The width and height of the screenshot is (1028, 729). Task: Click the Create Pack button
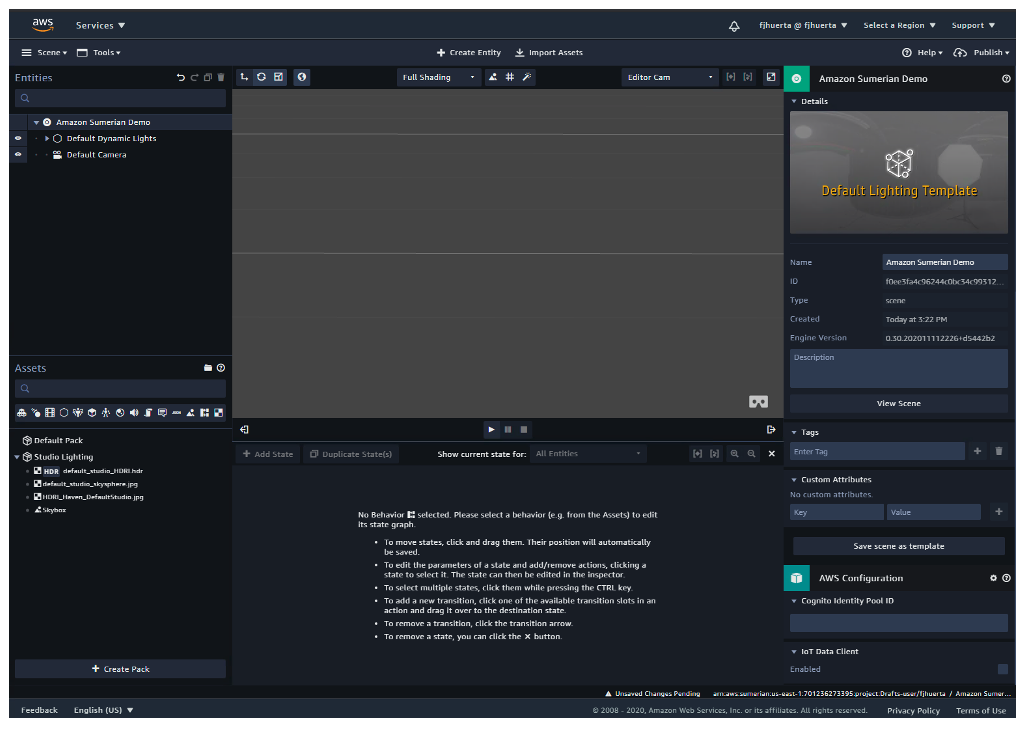(x=120, y=669)
